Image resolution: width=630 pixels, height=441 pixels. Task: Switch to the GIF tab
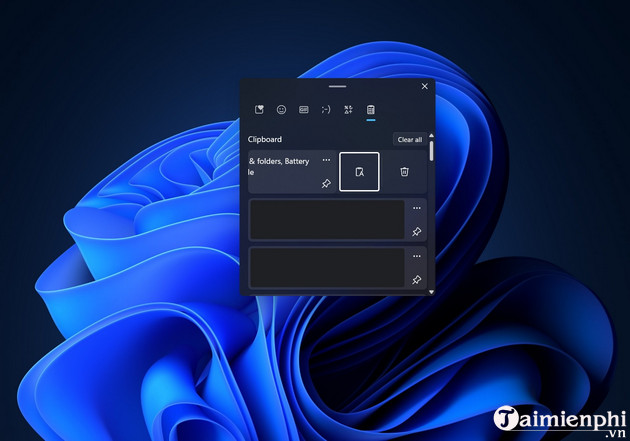(304, 109)
